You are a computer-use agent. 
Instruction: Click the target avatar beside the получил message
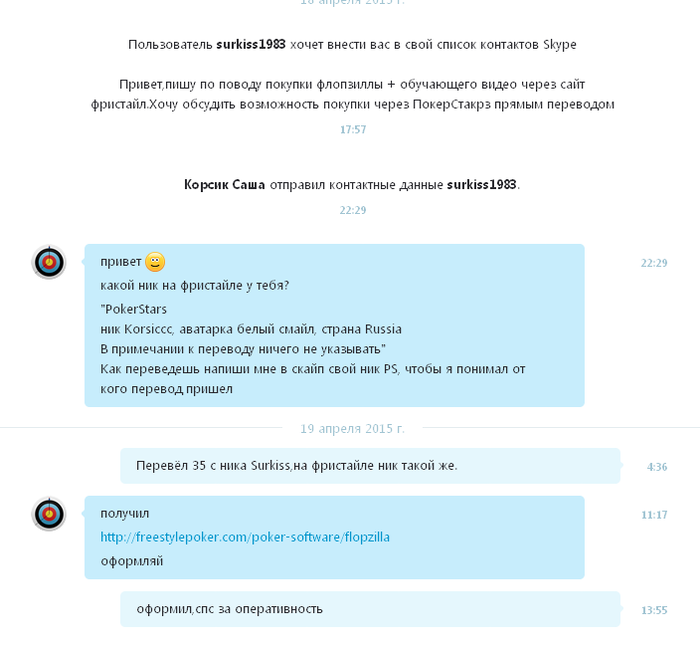[x=49, y=514]
